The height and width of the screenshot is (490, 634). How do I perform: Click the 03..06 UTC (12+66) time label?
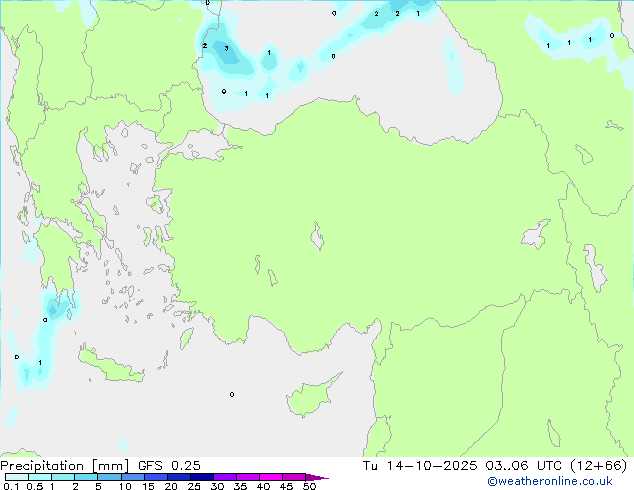(556, 466)
